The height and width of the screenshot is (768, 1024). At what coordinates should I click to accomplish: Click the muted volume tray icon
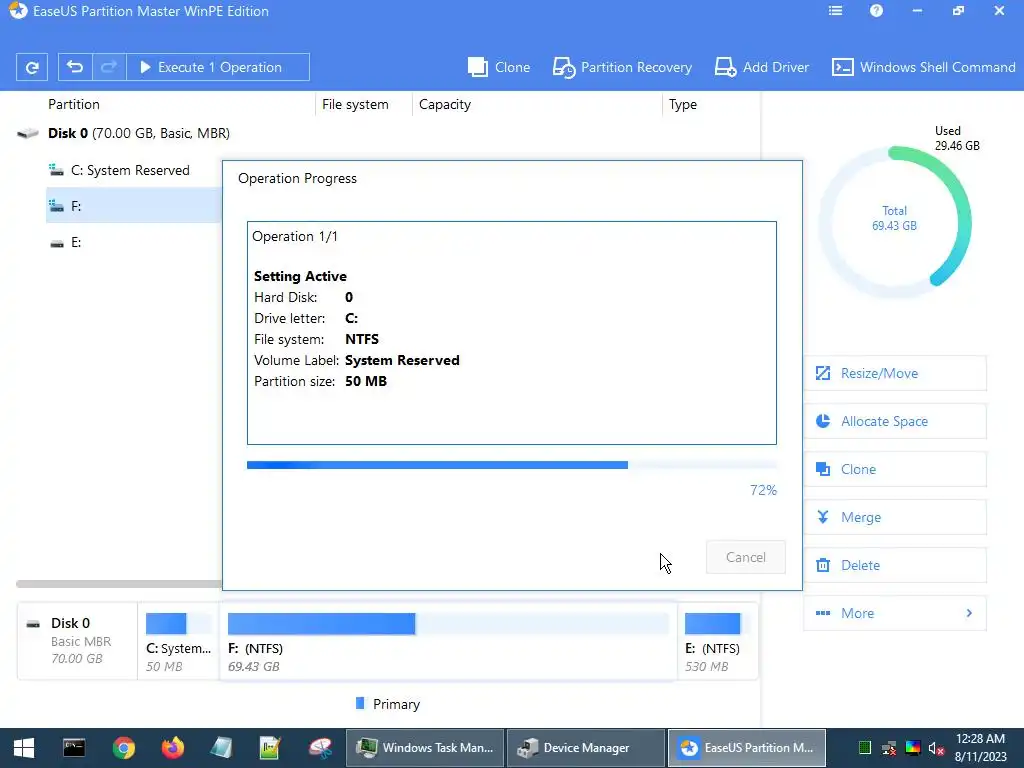[x=936, y=749]
